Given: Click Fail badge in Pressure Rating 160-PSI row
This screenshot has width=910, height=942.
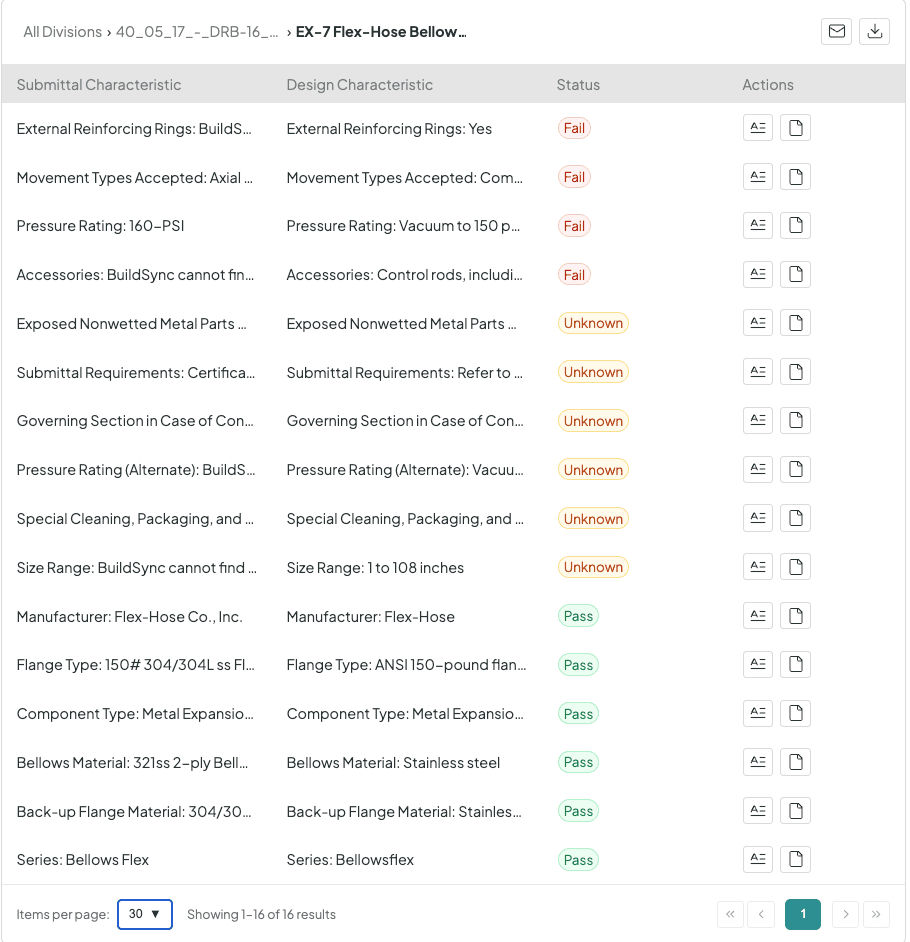Looking at the screenshot, I should coord(574,226).
